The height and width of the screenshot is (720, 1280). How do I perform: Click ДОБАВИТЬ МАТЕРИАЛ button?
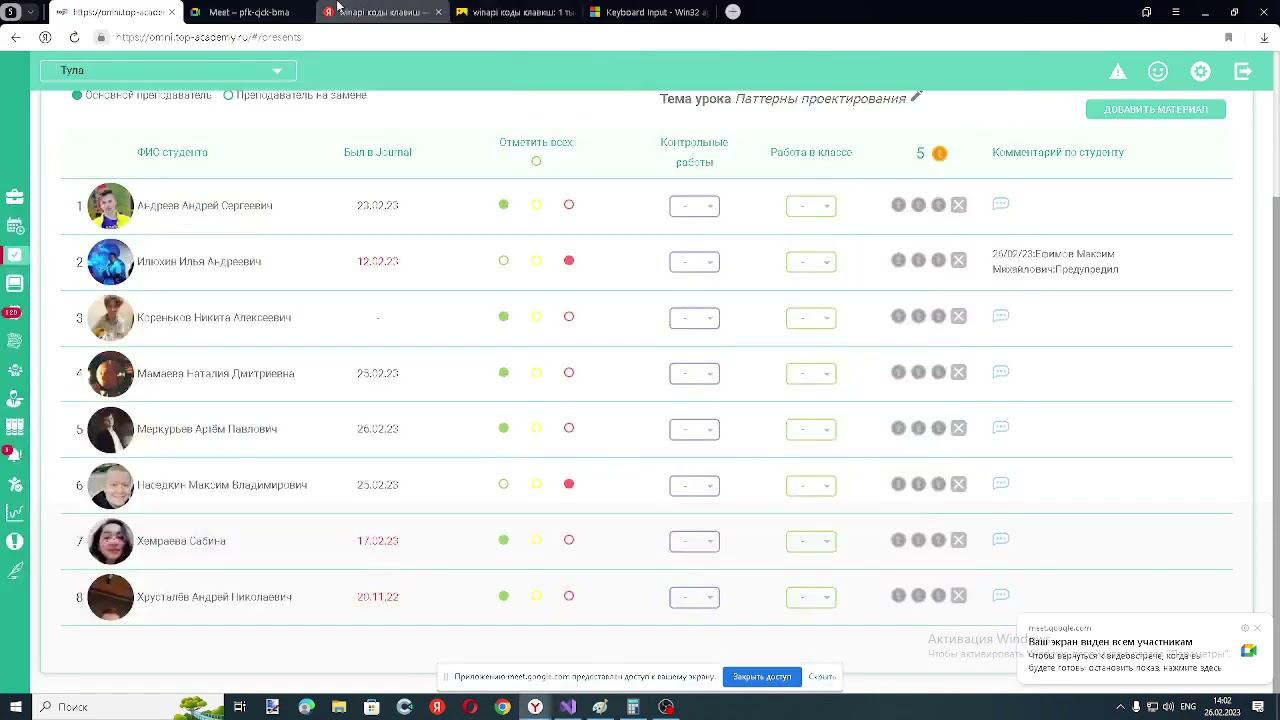[x=1156, y=109]
